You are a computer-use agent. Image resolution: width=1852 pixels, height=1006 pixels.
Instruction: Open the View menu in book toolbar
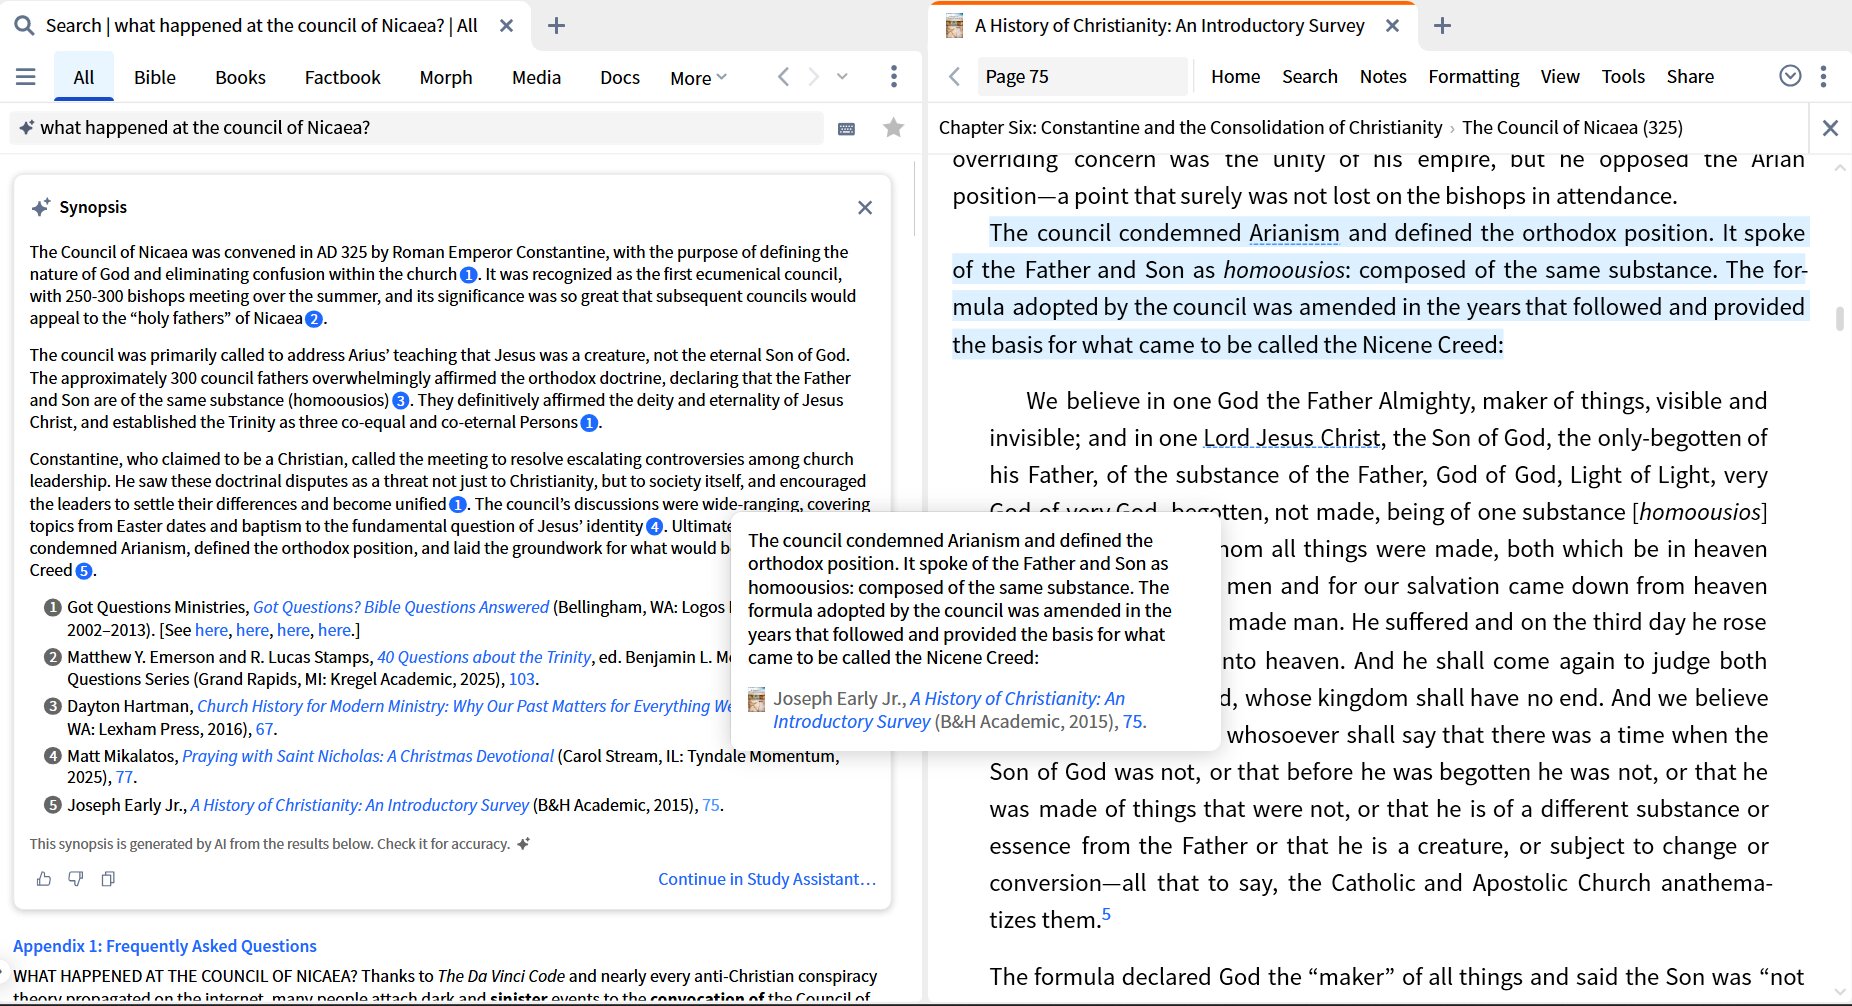pyautogui.click(x=1560, y=77)
